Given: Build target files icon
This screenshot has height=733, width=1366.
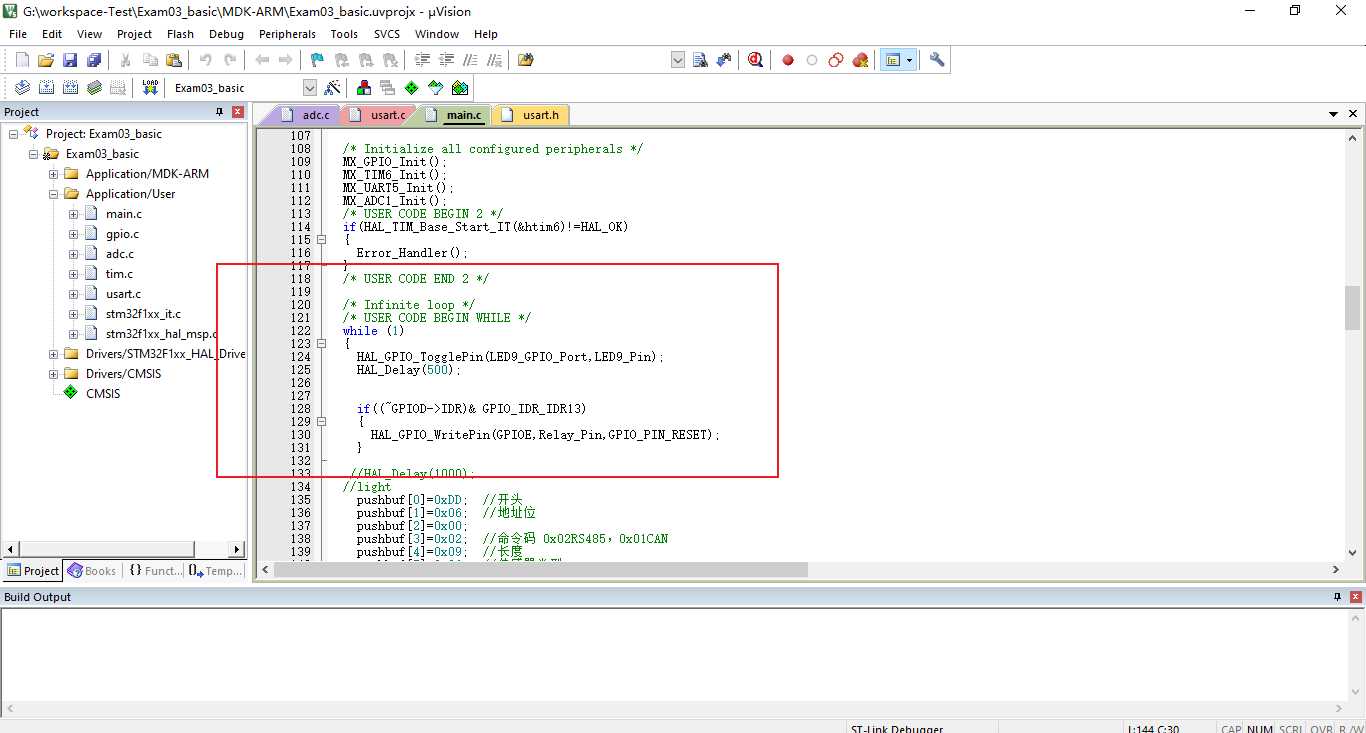Looking at the screenshot, I should coord(46,88).
